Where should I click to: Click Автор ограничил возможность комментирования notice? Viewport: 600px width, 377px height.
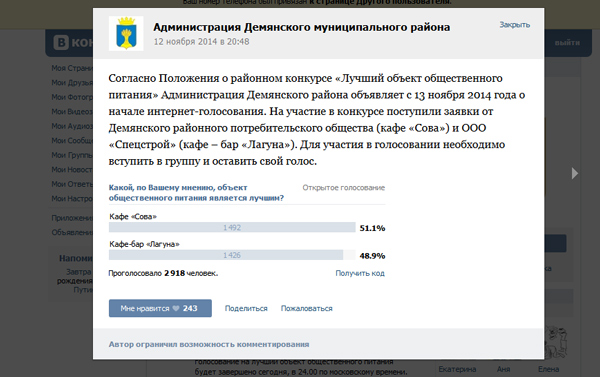pos(209,344)
